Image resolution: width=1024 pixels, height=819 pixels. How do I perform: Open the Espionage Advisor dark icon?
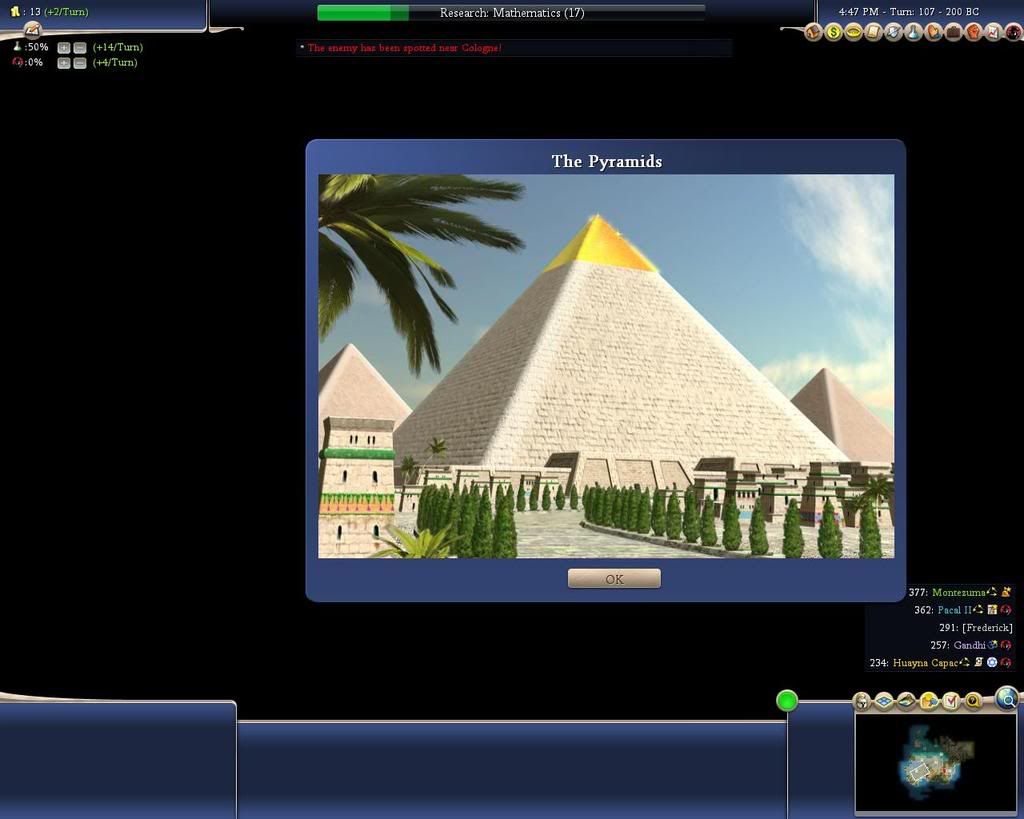click(x=1013, y=32)
